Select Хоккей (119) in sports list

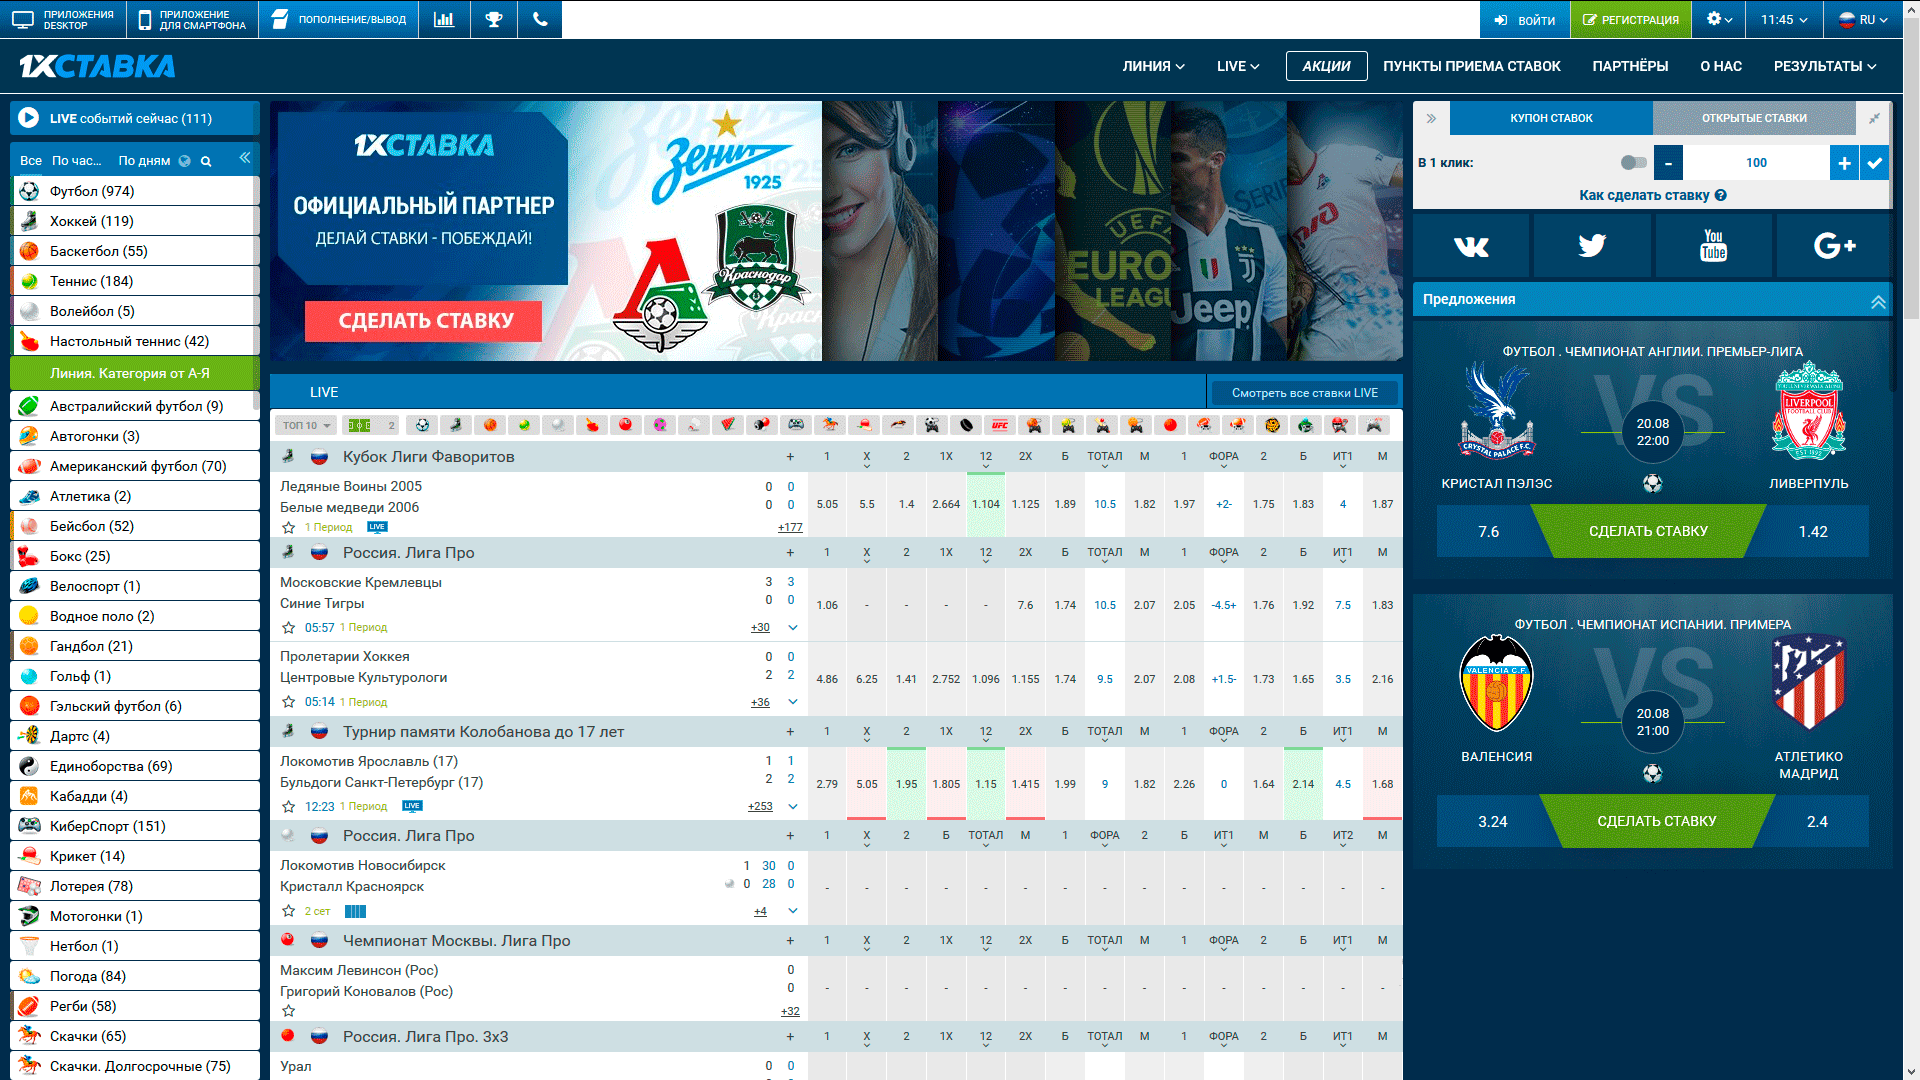(135, 221)
